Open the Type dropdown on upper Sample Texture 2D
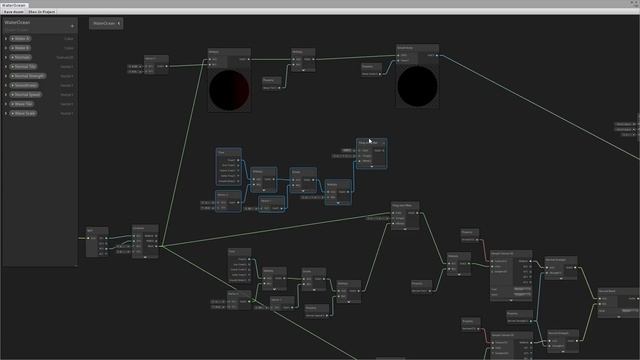Viewport: 640px width, 360px height. (522, 289)
